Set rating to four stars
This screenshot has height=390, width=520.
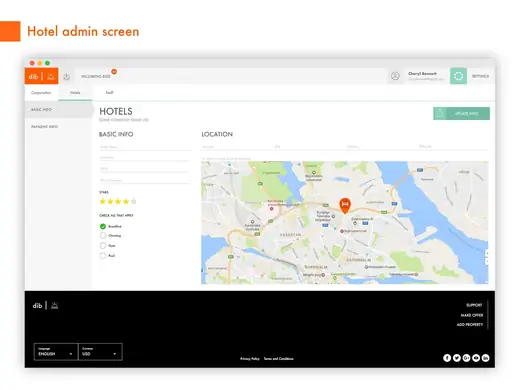126,201
